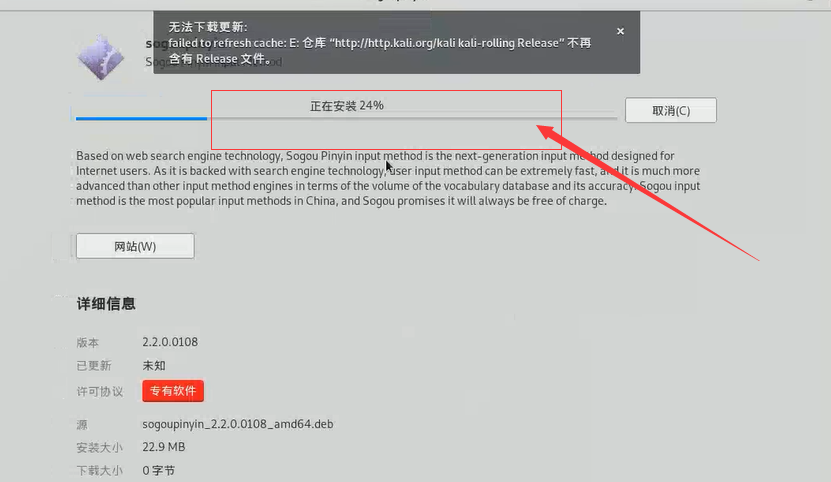Click the 安装大小 label

coord(99,448)
